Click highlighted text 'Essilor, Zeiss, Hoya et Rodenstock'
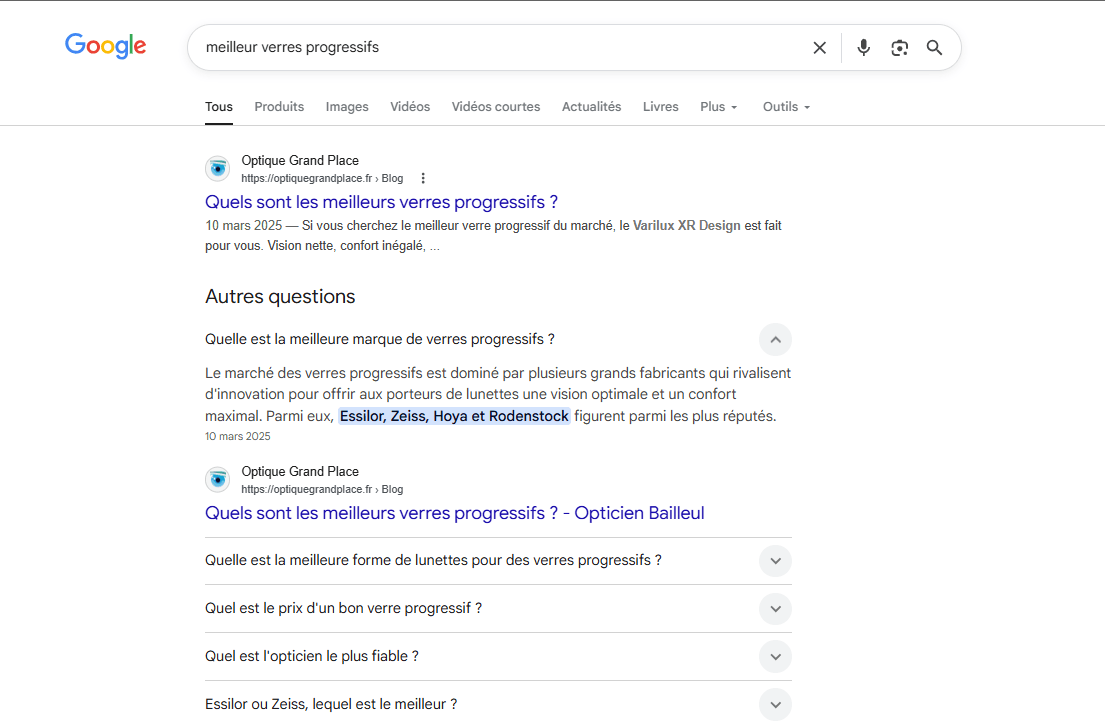Screen dimensions: 1105x728 (x=455, y=416)
